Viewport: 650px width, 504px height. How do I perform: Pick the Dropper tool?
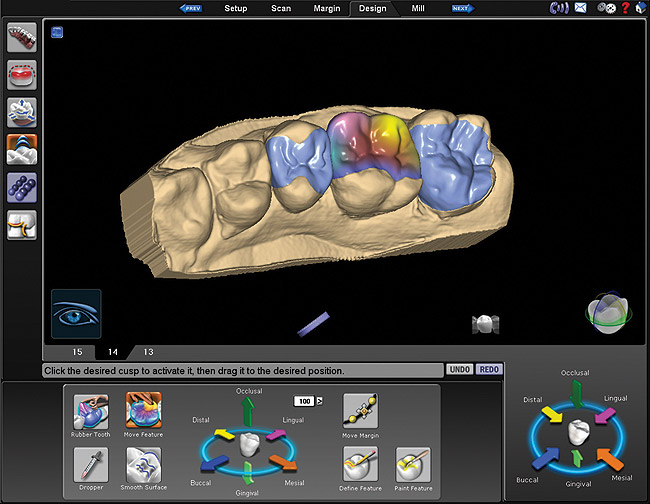click(x=90, y=465)
